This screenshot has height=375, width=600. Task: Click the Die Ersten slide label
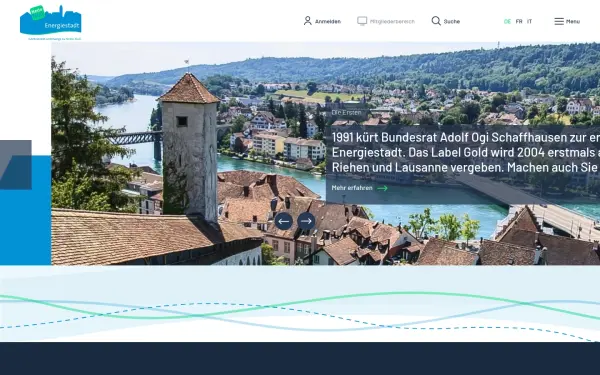pos(346,112)
